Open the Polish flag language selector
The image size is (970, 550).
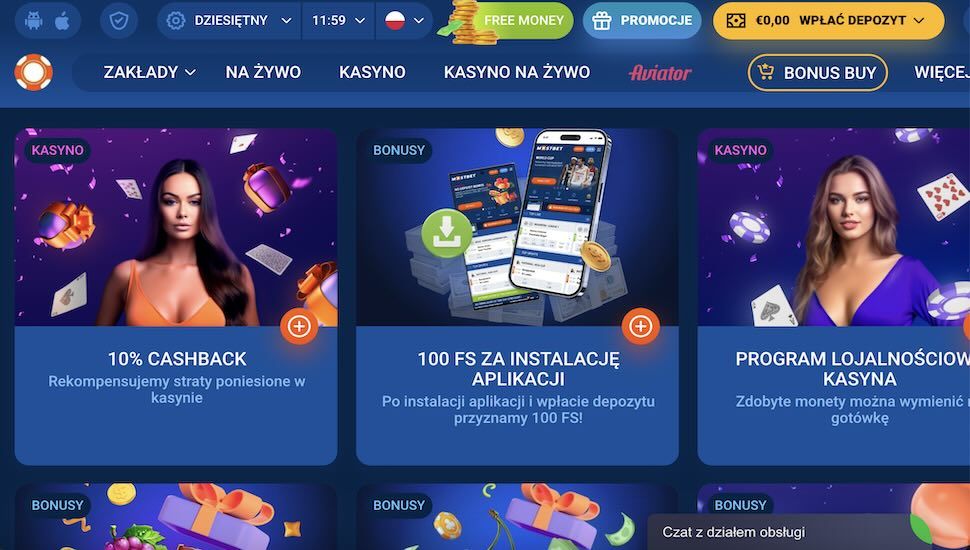coord(404,20)
